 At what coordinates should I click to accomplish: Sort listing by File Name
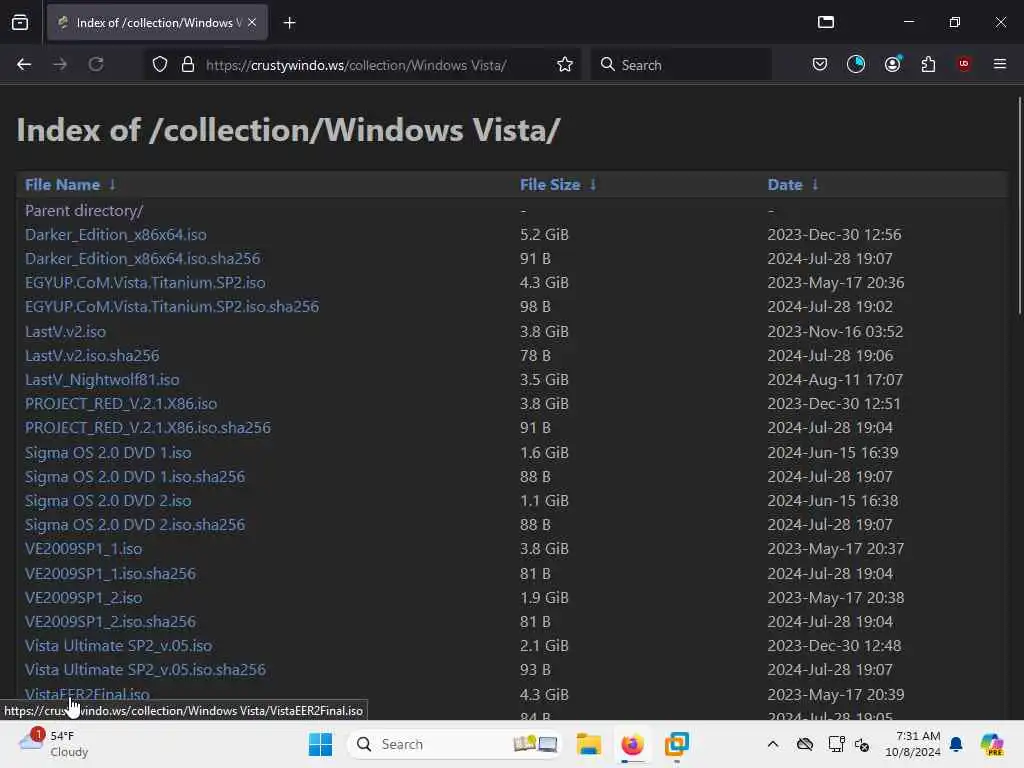point(62,185)
